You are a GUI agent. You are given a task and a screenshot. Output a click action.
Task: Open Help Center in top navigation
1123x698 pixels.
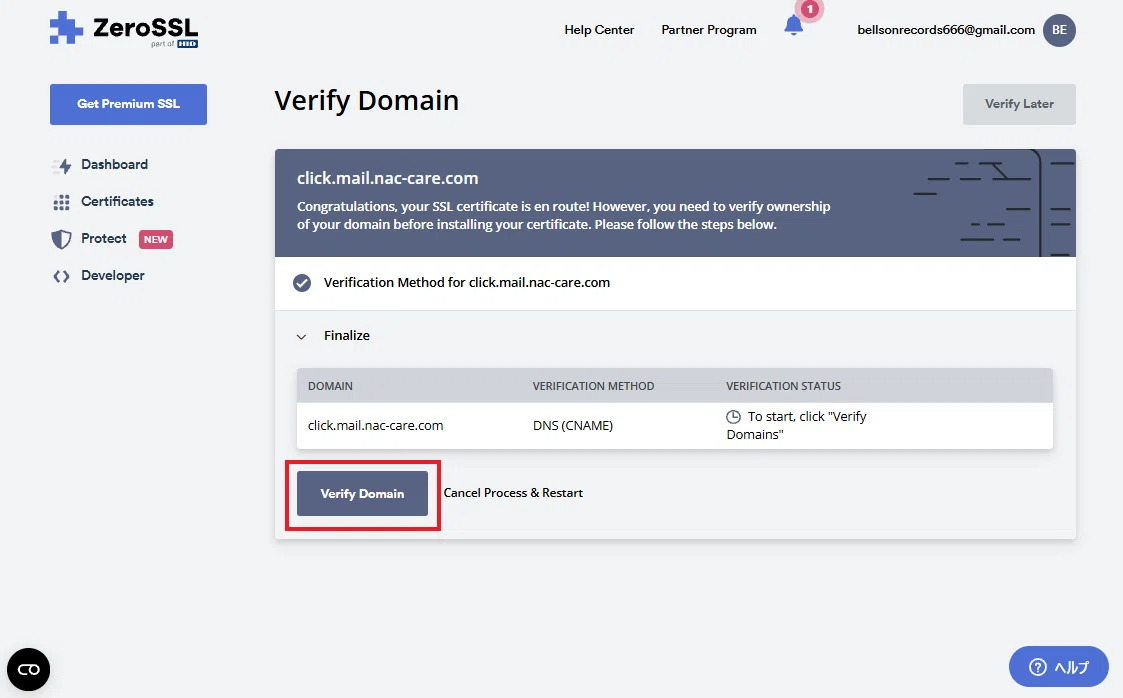click(x=599, y=30)
